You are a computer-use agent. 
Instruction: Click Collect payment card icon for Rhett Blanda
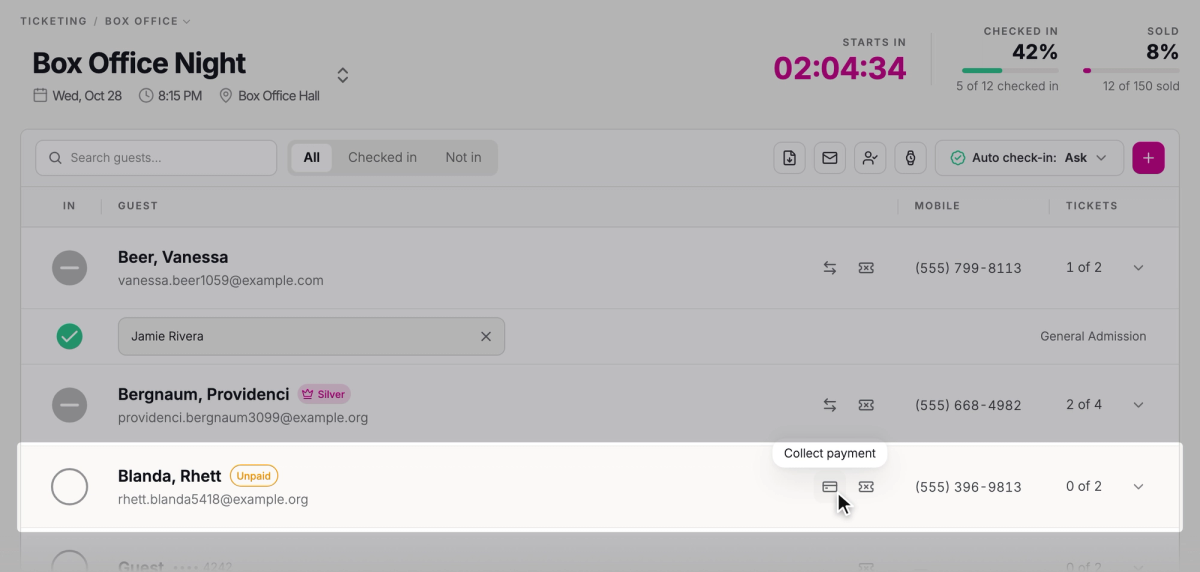pyautogui.click(x=830, y=487)
